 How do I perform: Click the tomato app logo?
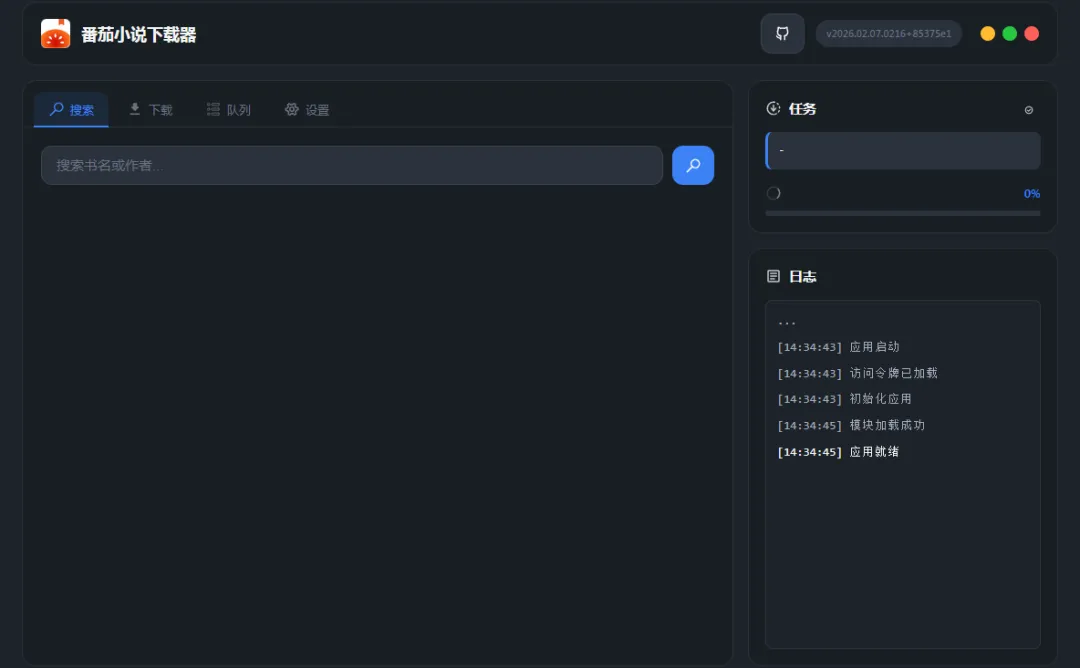click(55, 34)
